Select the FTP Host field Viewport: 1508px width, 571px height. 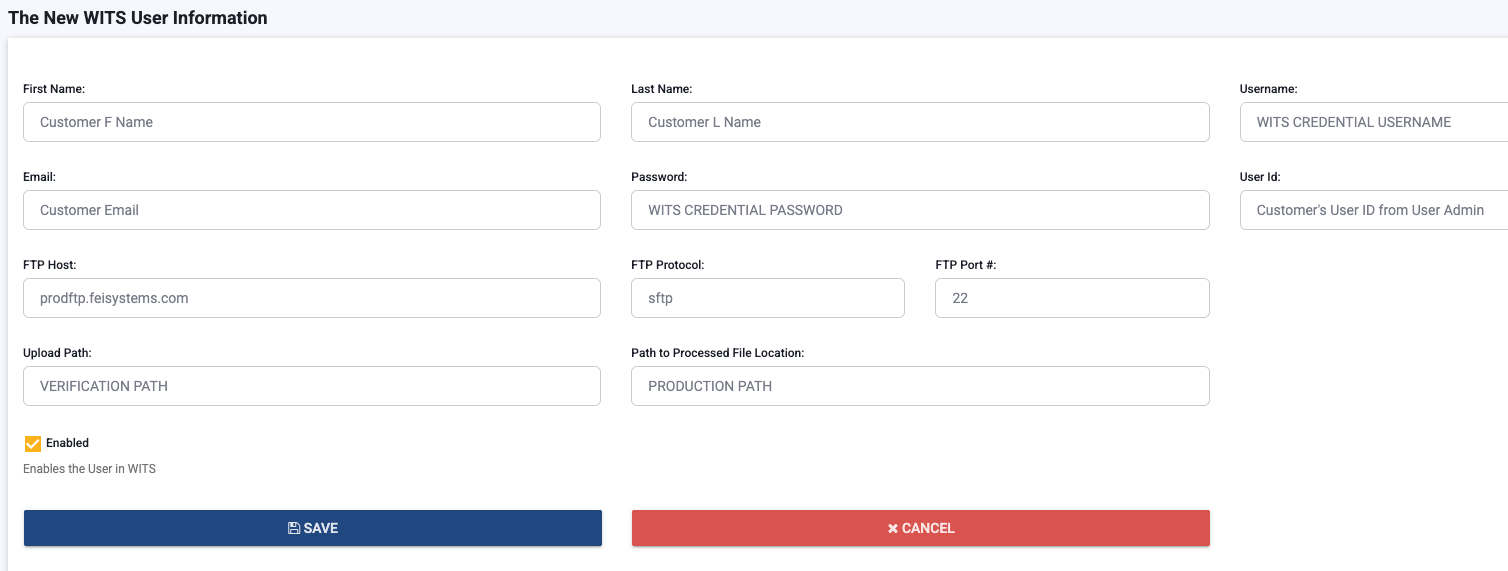[x=312, y=298]
